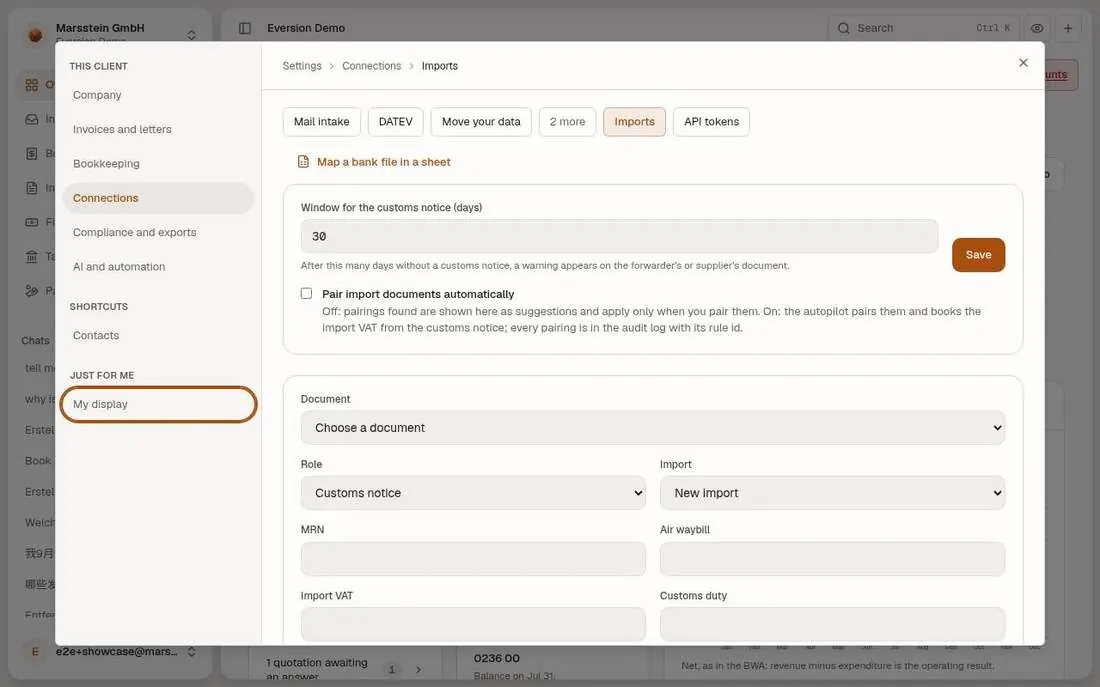
Task: Go to Settings in the breadcrumb
Action: pyautogui.click(x=302, y=66)
